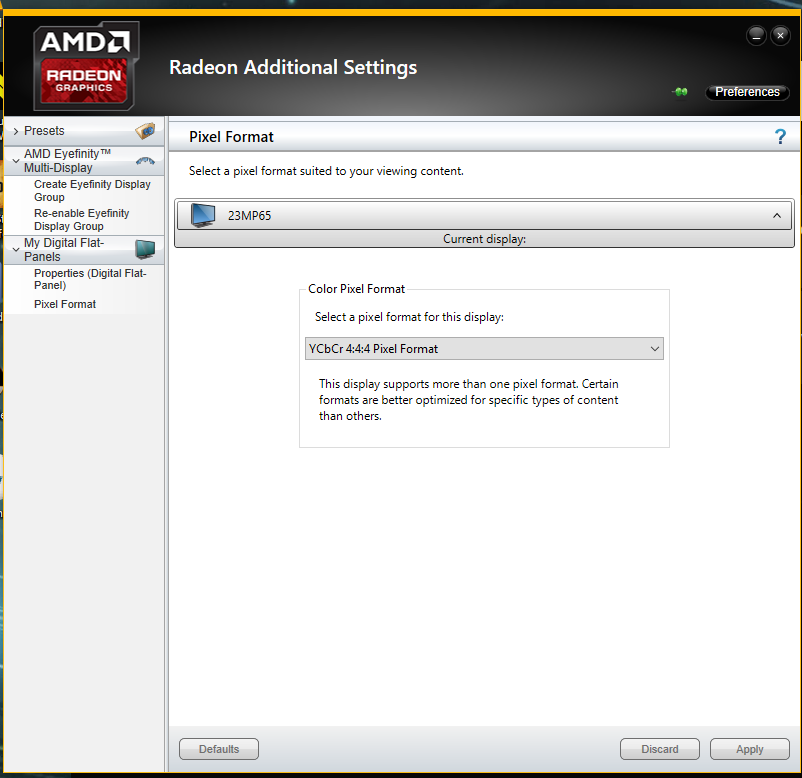Collapse the 23MP65 display selector chevron
Screen dimensions: 802x778
pos(776,216)
